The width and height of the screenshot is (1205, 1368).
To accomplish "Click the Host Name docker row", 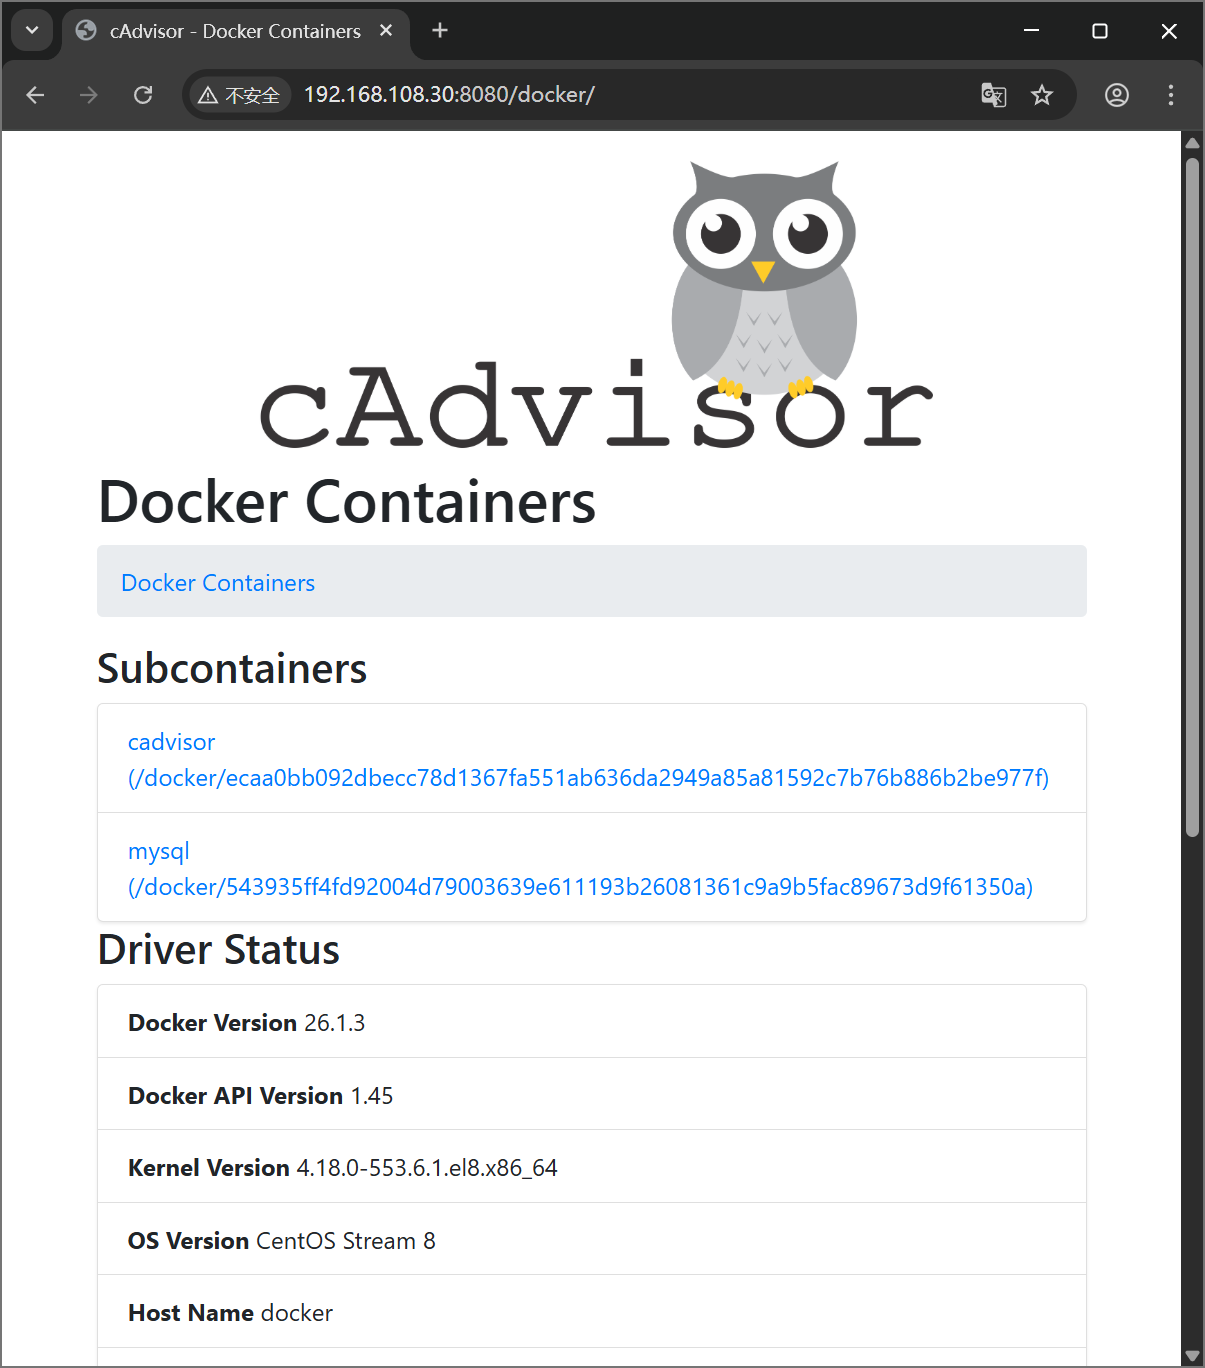I will pos(592,1312).
